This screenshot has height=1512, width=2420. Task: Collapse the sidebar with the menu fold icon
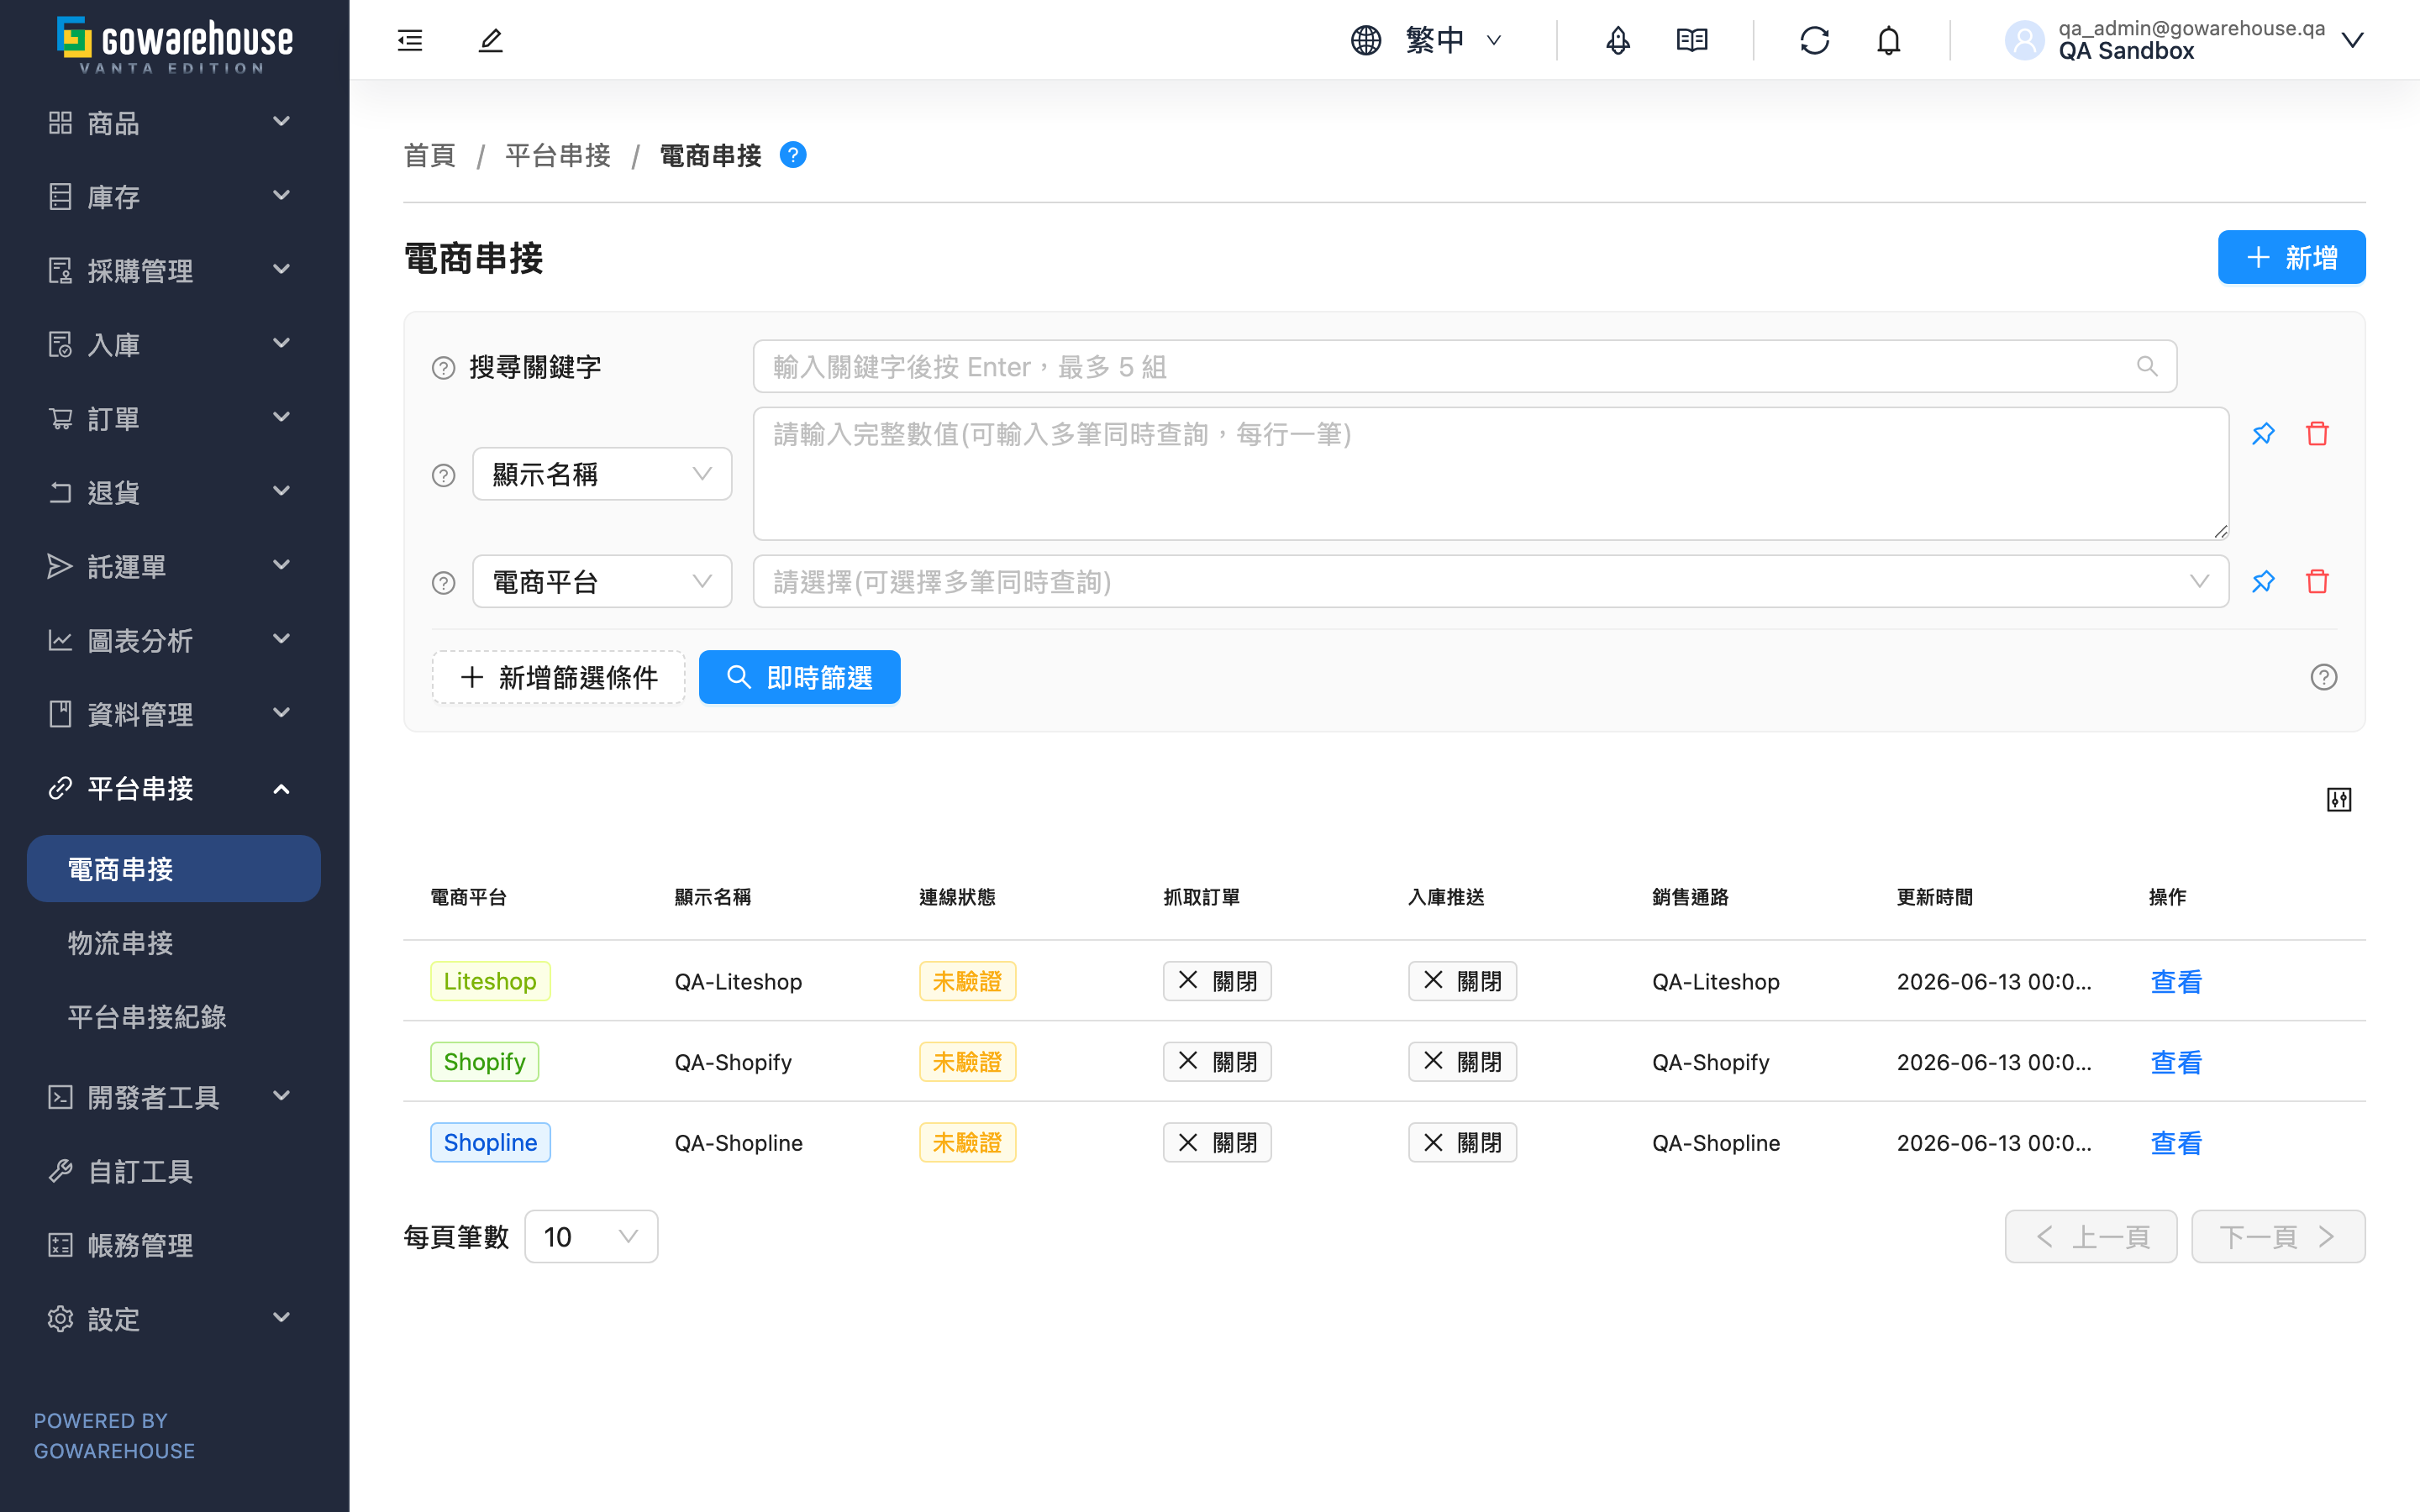click(410, 40)
